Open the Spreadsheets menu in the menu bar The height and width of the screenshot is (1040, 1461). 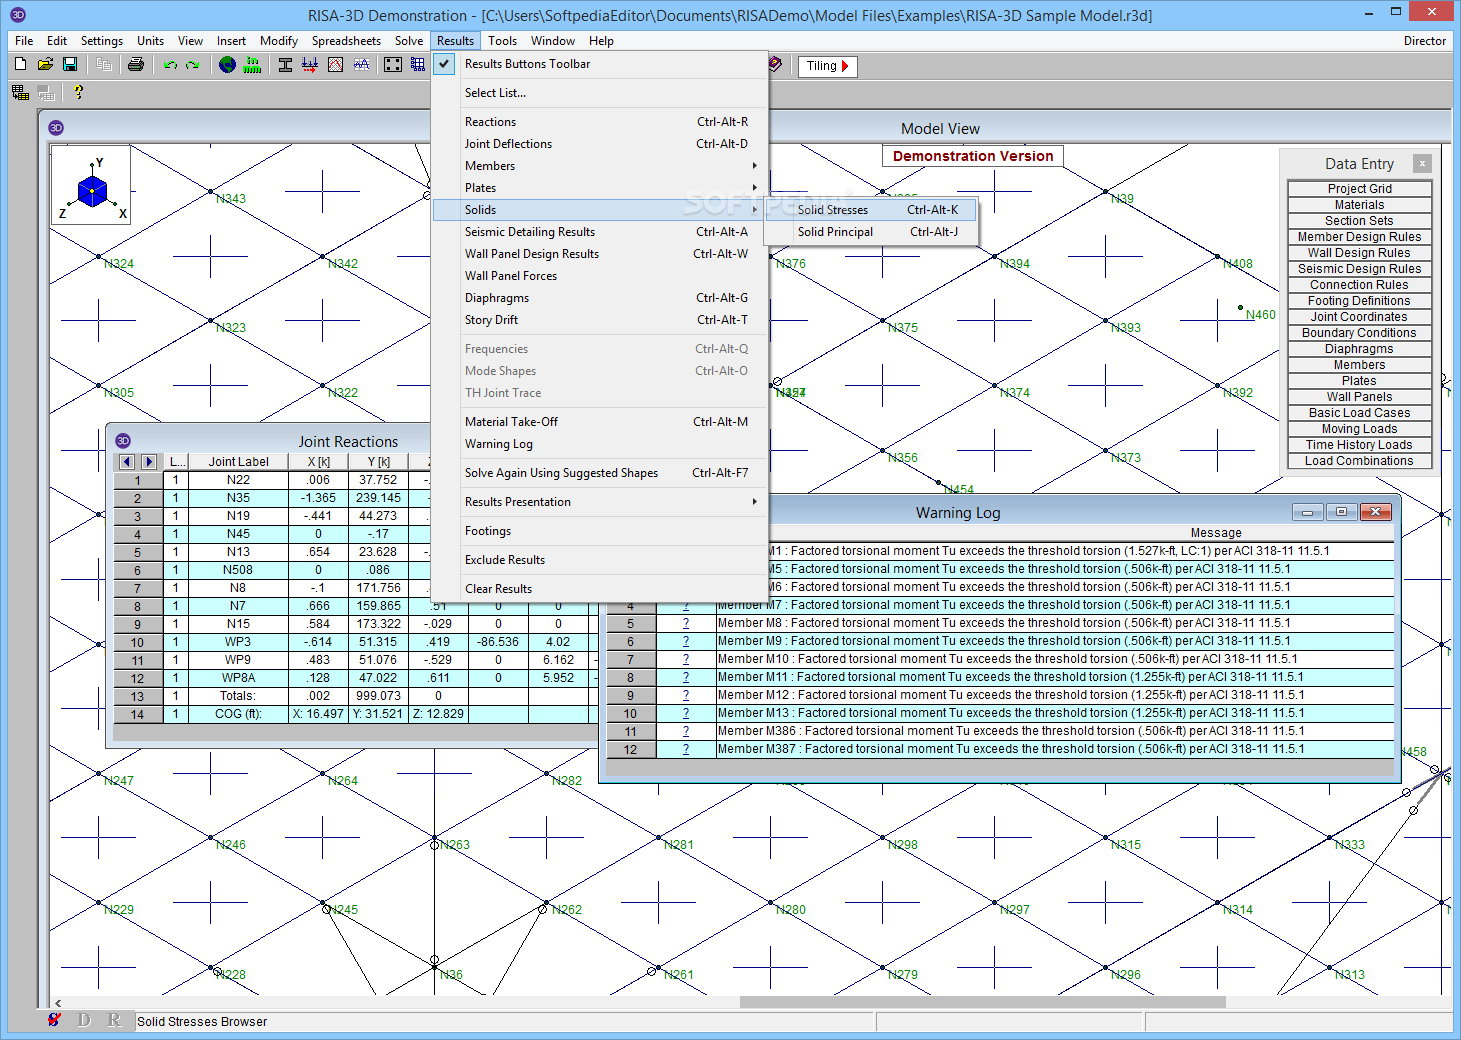tap(346, 41)
